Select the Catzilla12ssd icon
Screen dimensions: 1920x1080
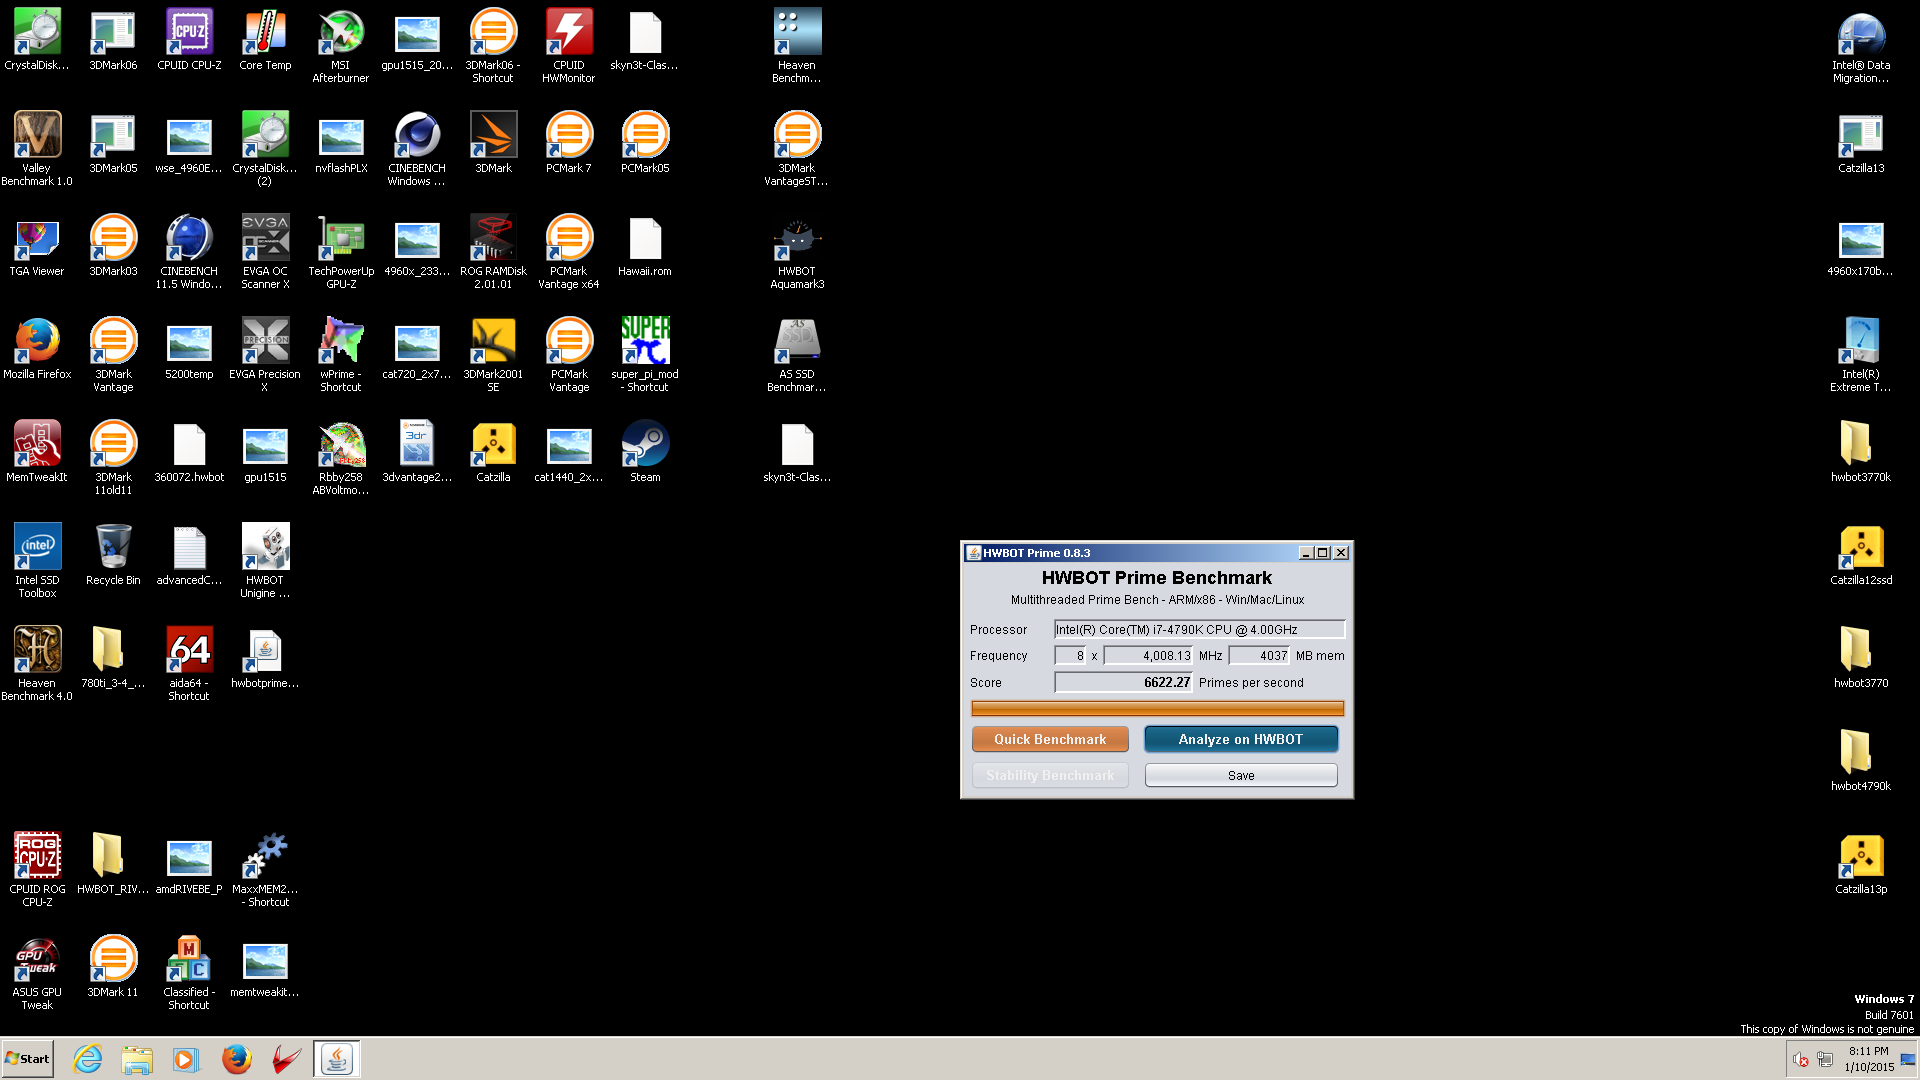(1861, 555)
